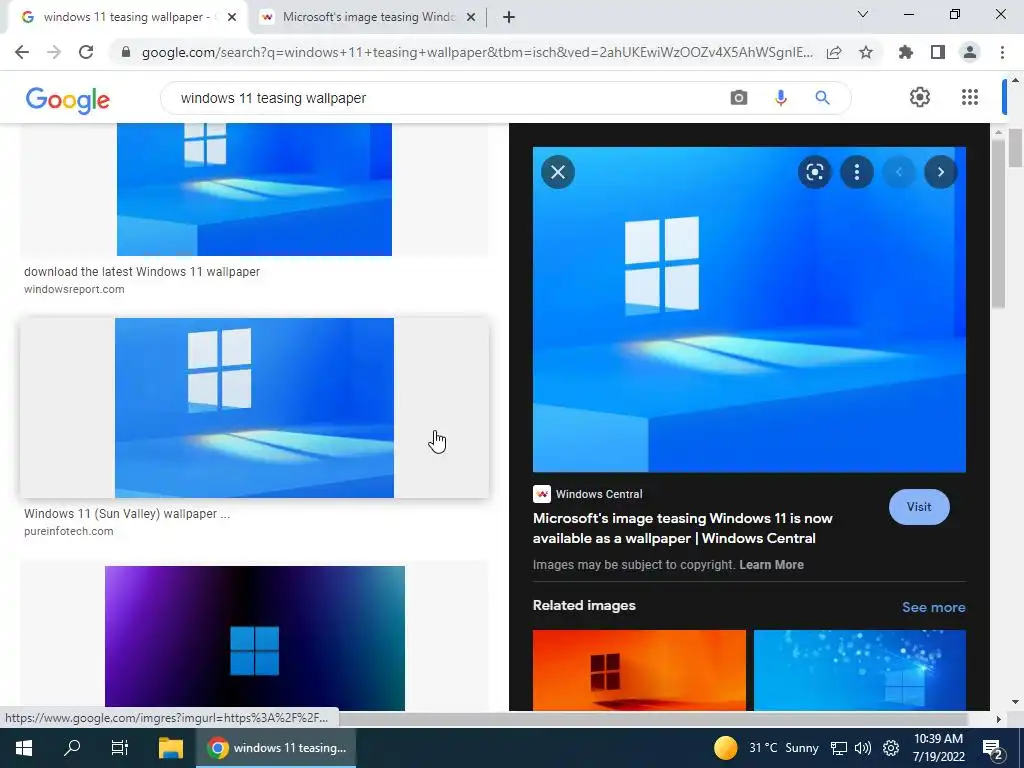This screenshot has width=1024, height=768.
Task: Open the Windows Start menu
Action: point(24,748)
